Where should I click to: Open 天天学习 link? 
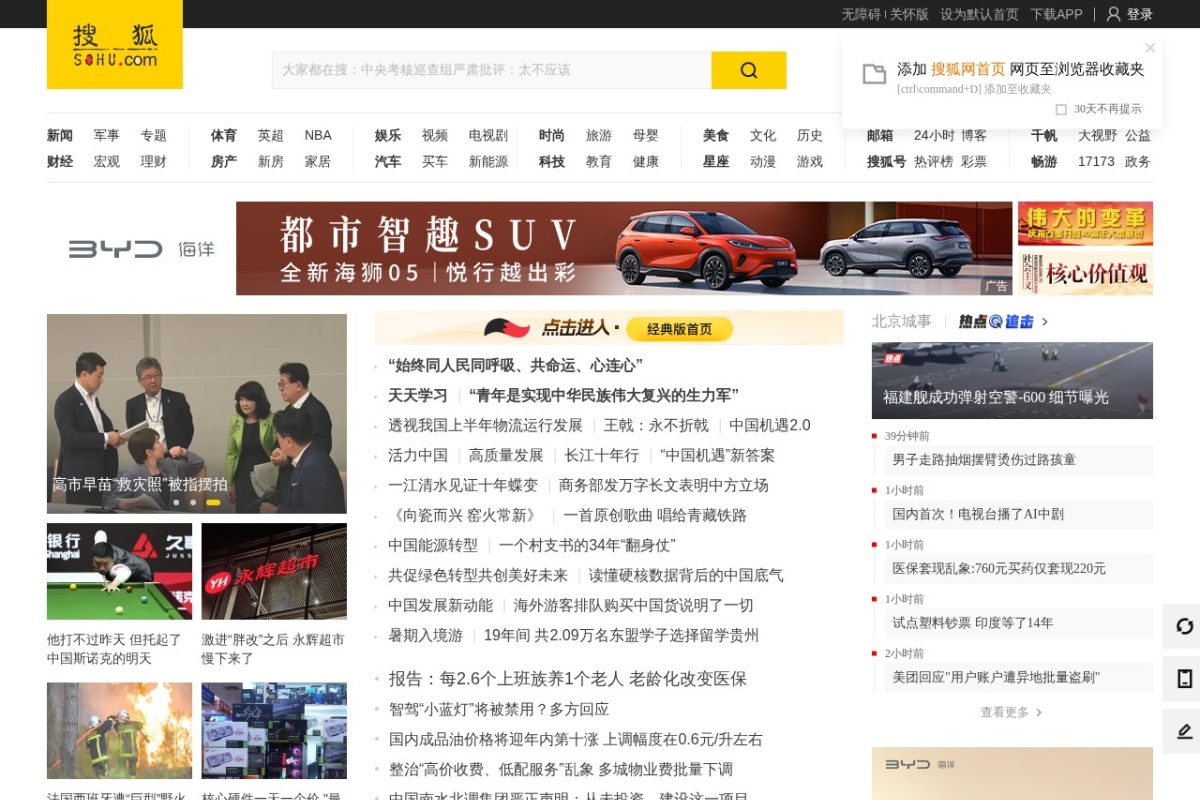(418, 395)
